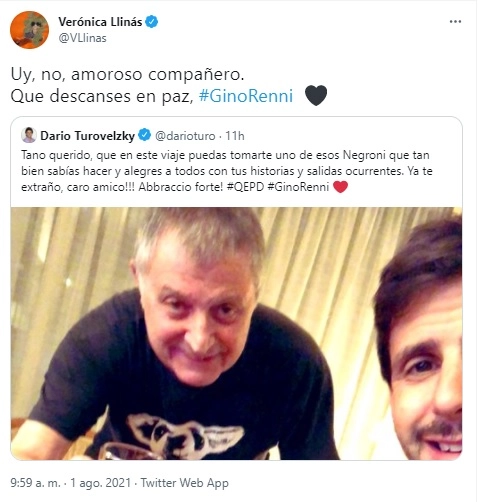
Task: Click the 1 ago. 2021 date
Action: coord(100,483)
